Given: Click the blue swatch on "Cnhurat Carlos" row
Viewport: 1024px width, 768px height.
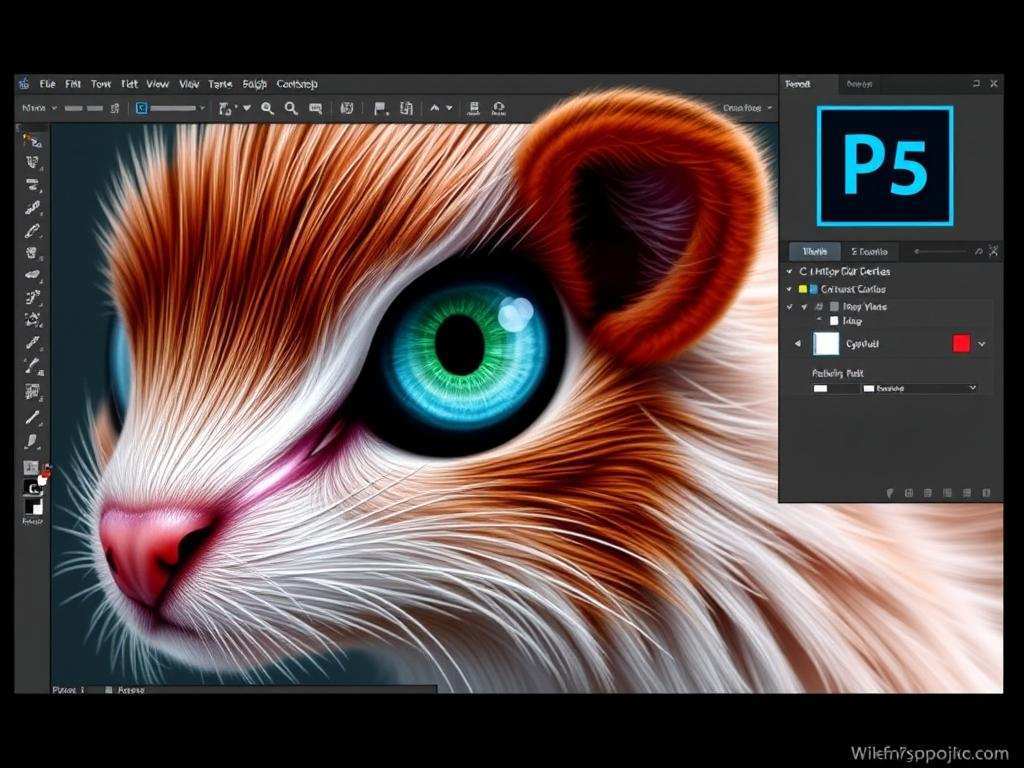Looking at the screenshot, I should (x=814, y=289).
